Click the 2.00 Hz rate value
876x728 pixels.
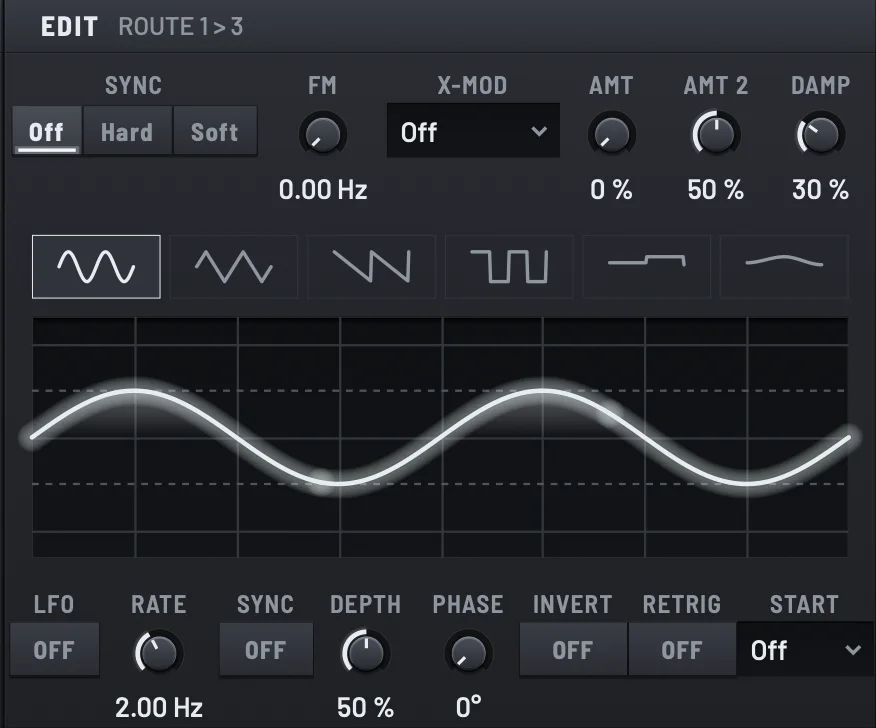(159, 707)
